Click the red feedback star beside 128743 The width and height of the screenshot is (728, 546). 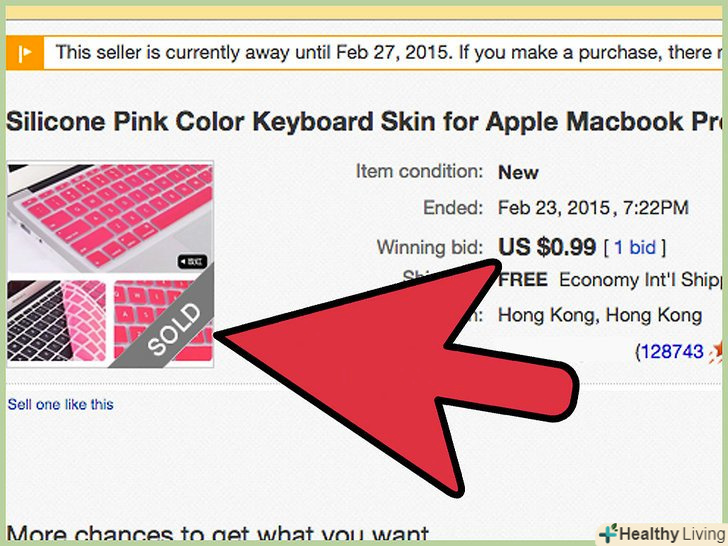(717, 352)
